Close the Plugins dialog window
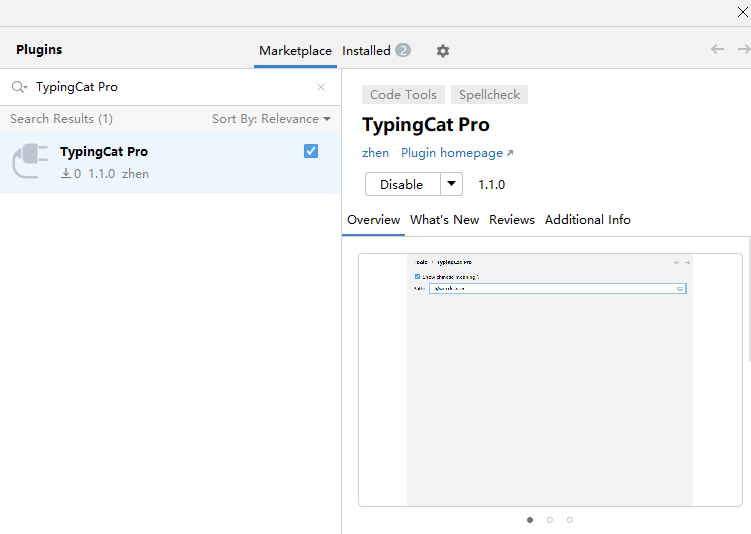The height and width of the screenshot is (534, 751). coord(743,12)
